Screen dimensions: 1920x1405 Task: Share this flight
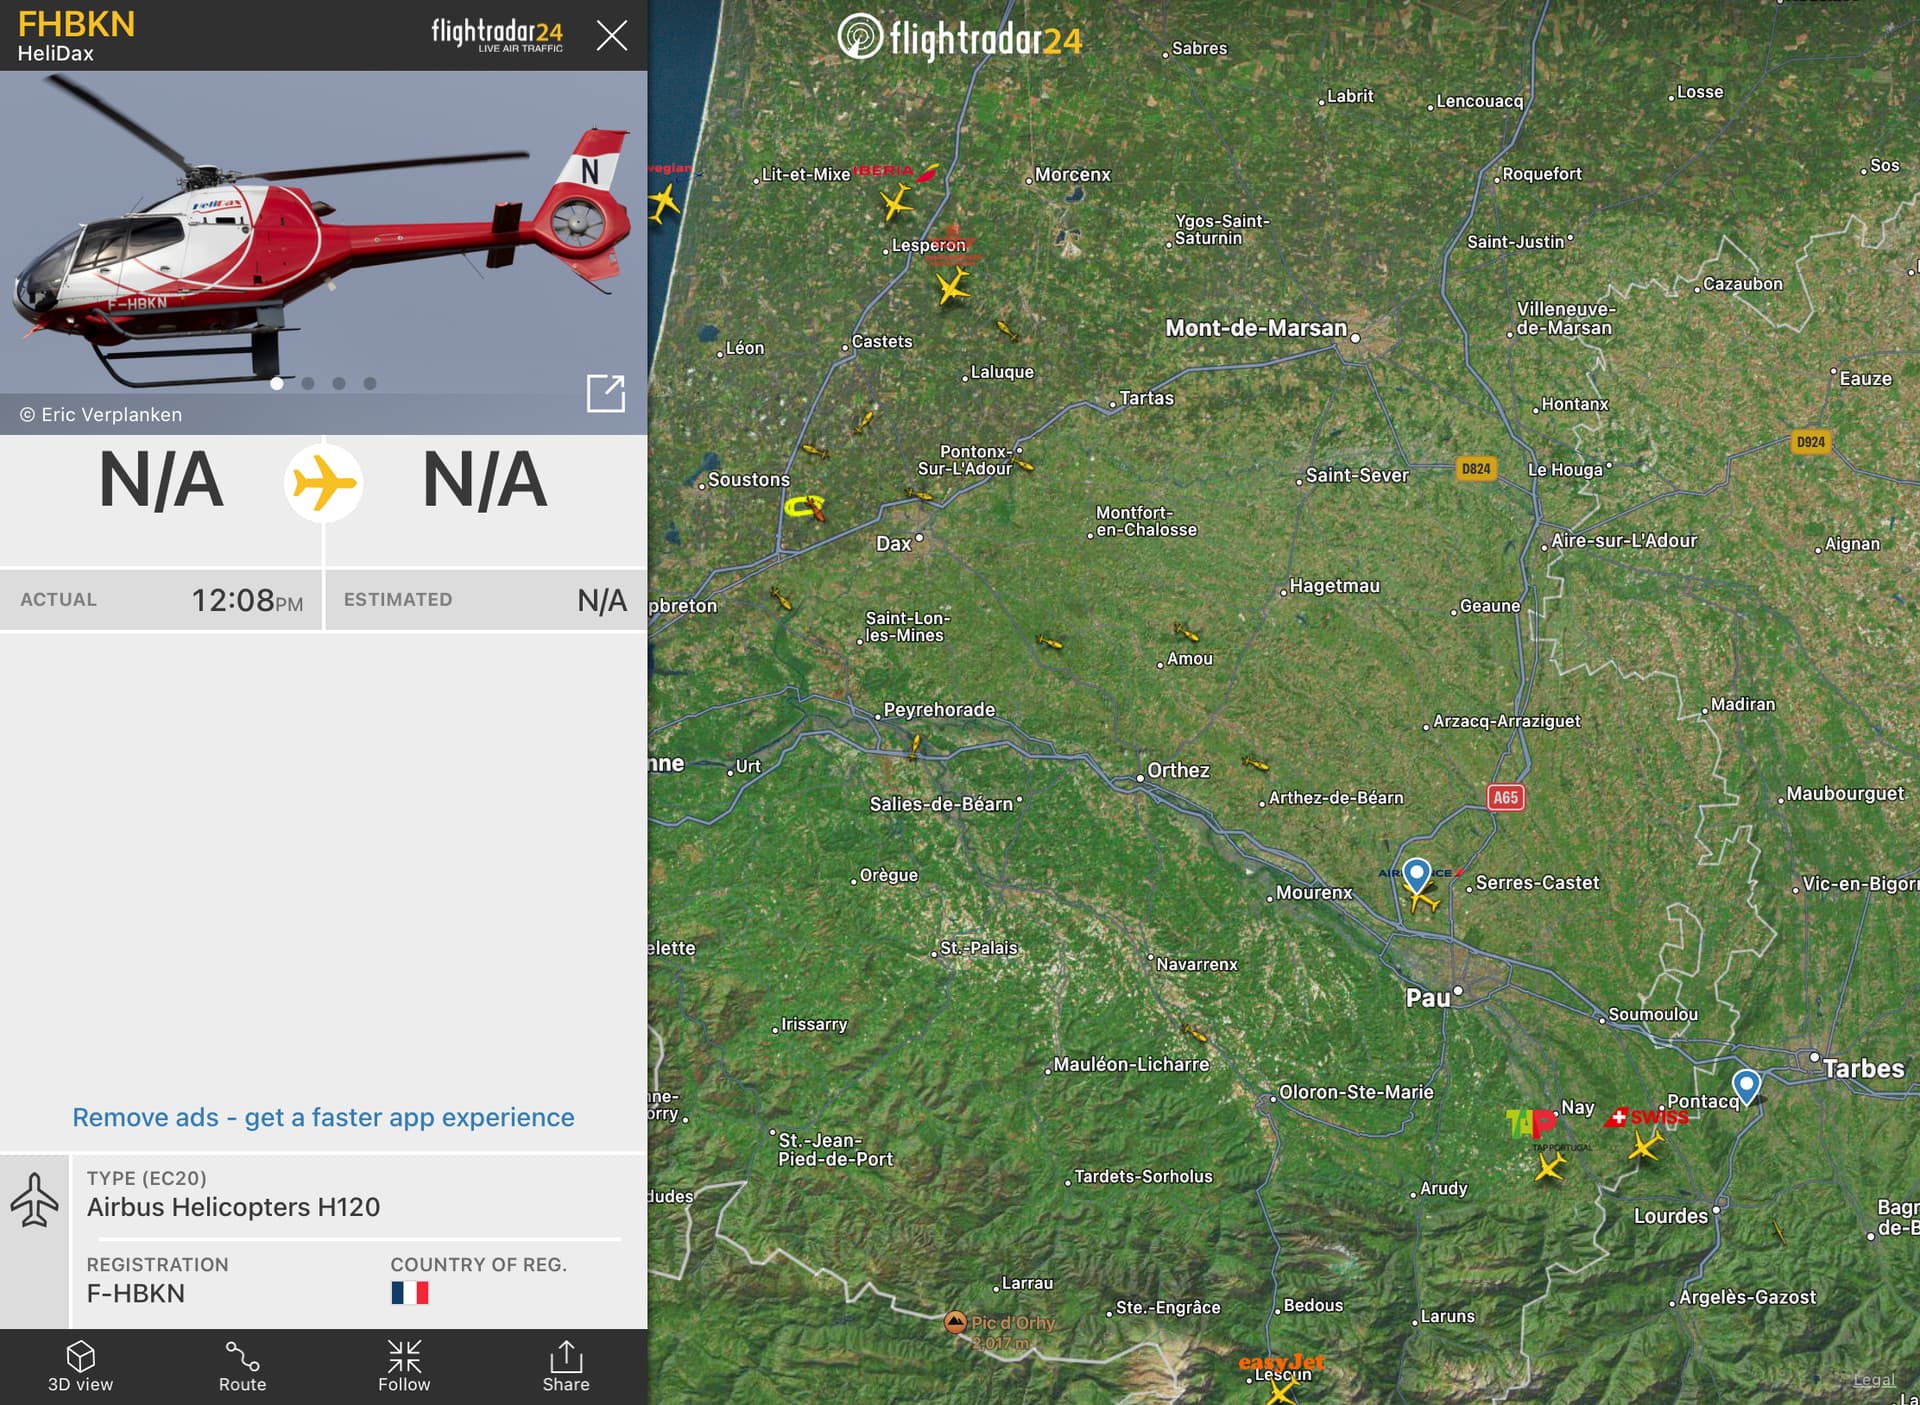point(566,1367)
